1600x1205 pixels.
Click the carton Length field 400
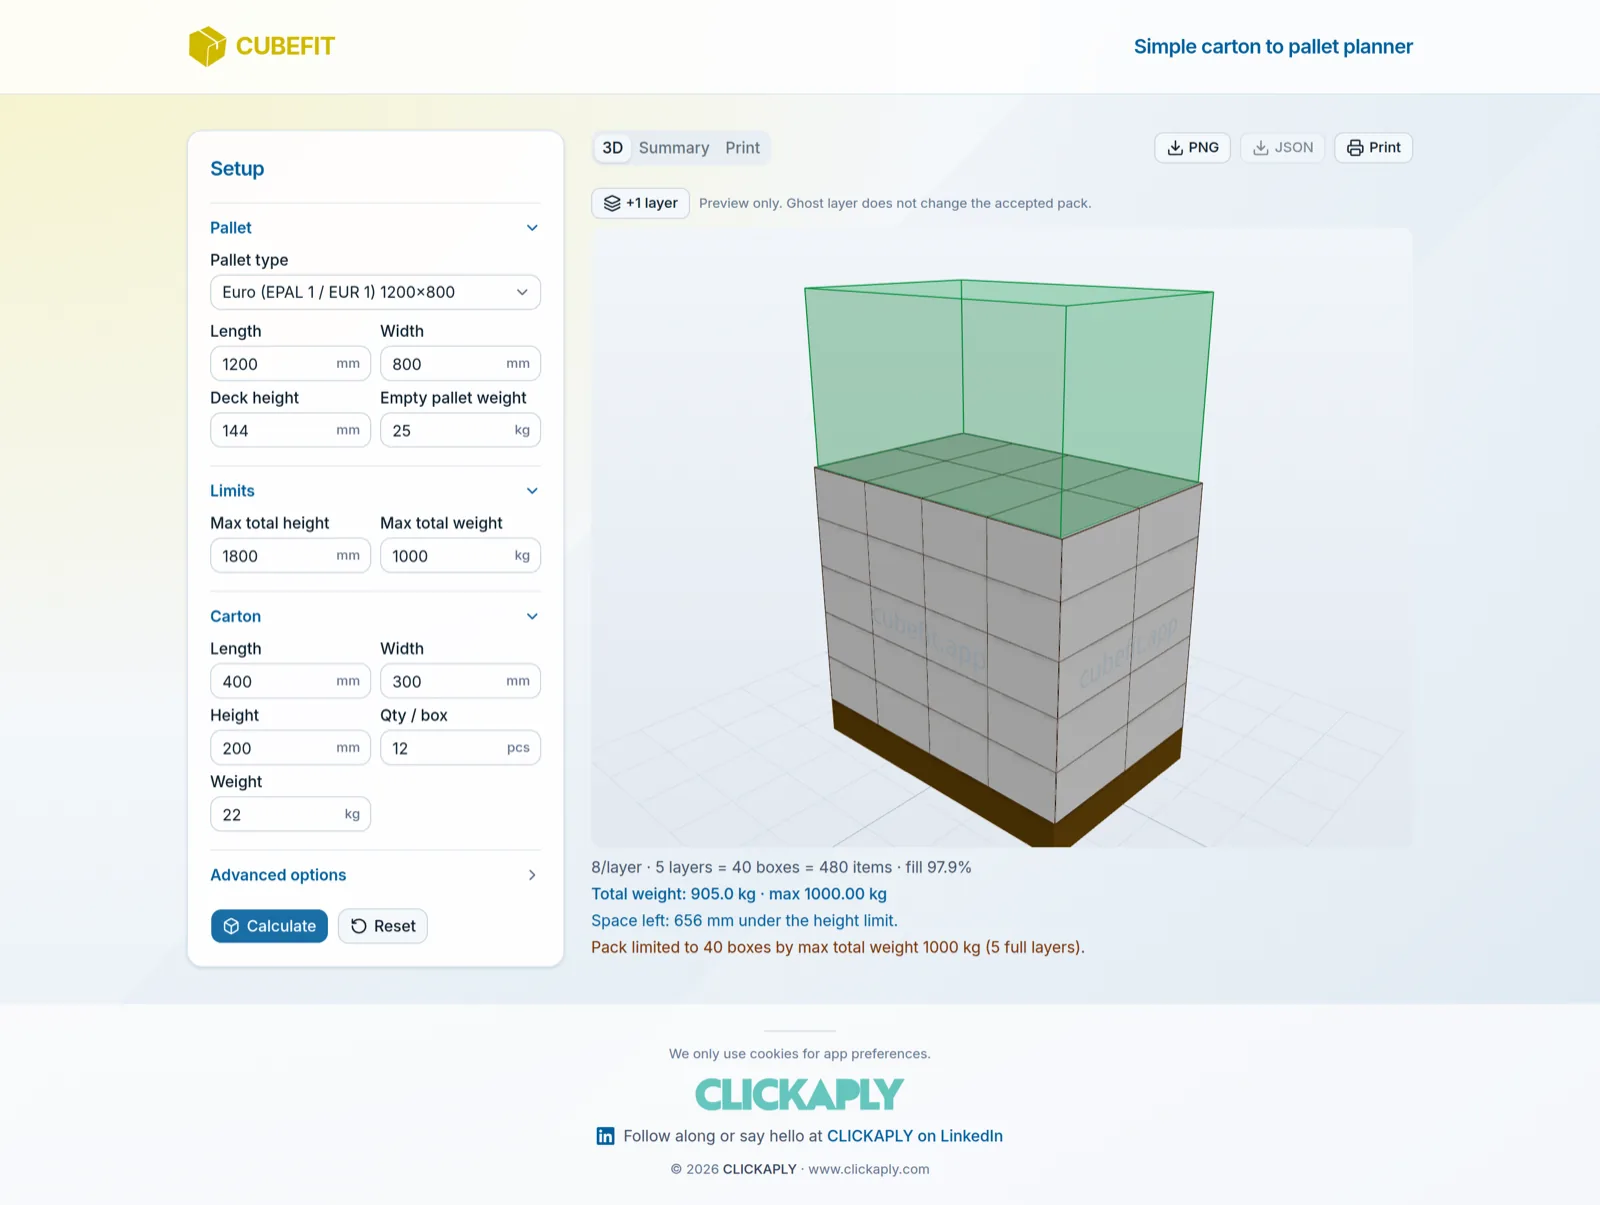[x=290, y=682]
